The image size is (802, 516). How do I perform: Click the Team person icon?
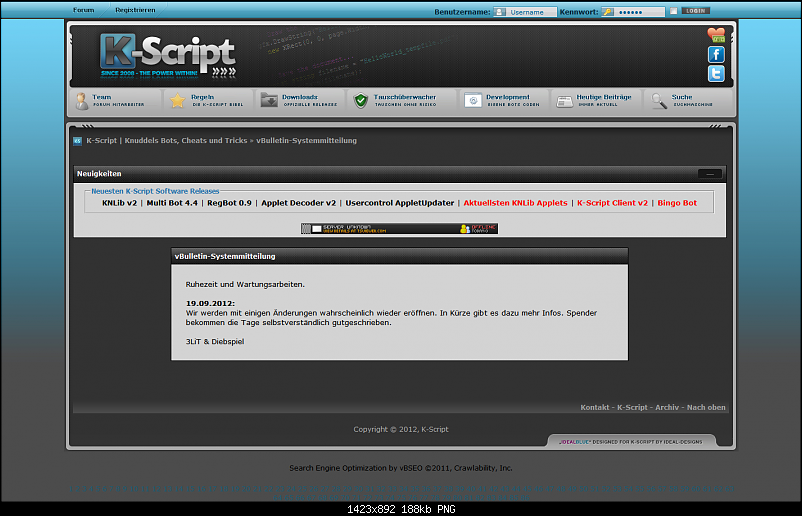pyautogui.click(x=81, y=101)
